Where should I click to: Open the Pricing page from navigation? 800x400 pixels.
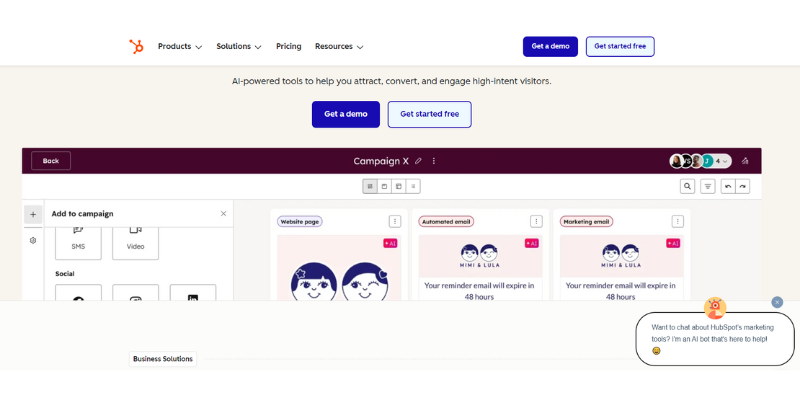(288, 46)
